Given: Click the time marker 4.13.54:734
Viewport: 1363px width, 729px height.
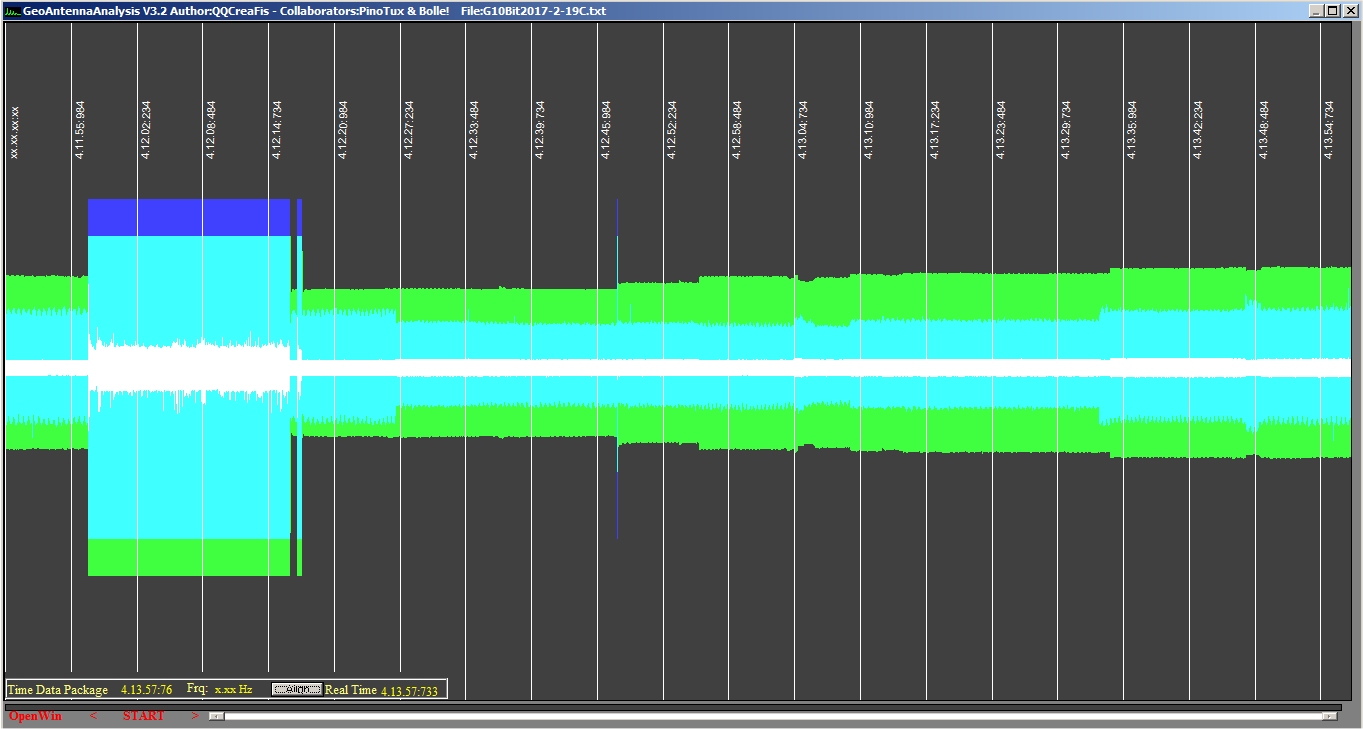Looking at the screenshot, I should (x=1329, y=130).
